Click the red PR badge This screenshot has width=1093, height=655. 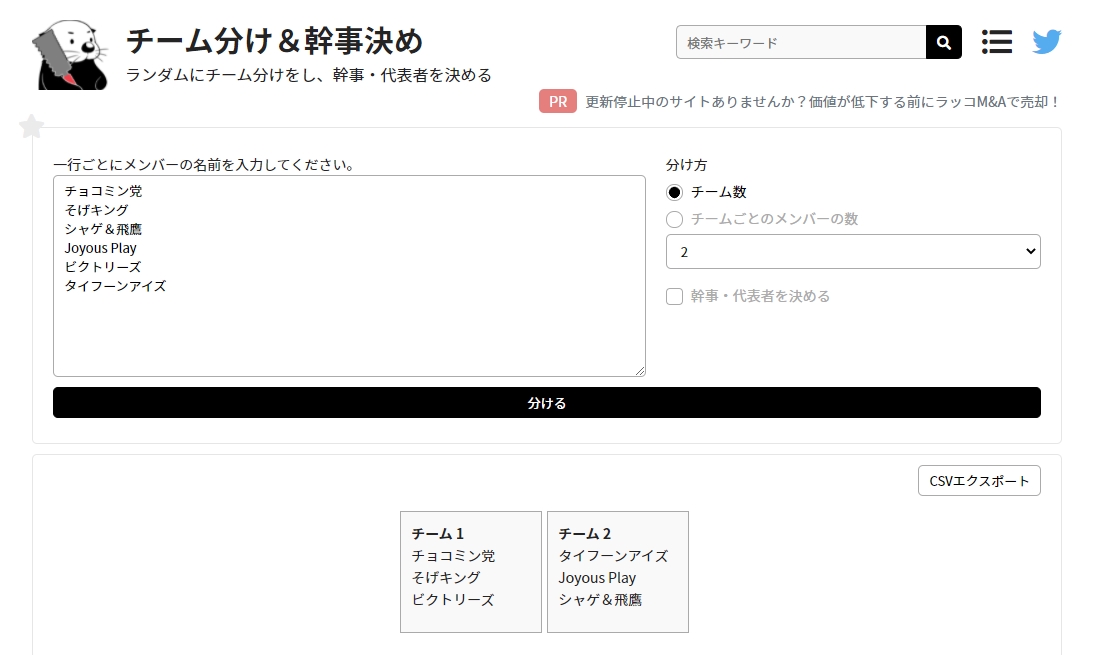coord(557,101)
